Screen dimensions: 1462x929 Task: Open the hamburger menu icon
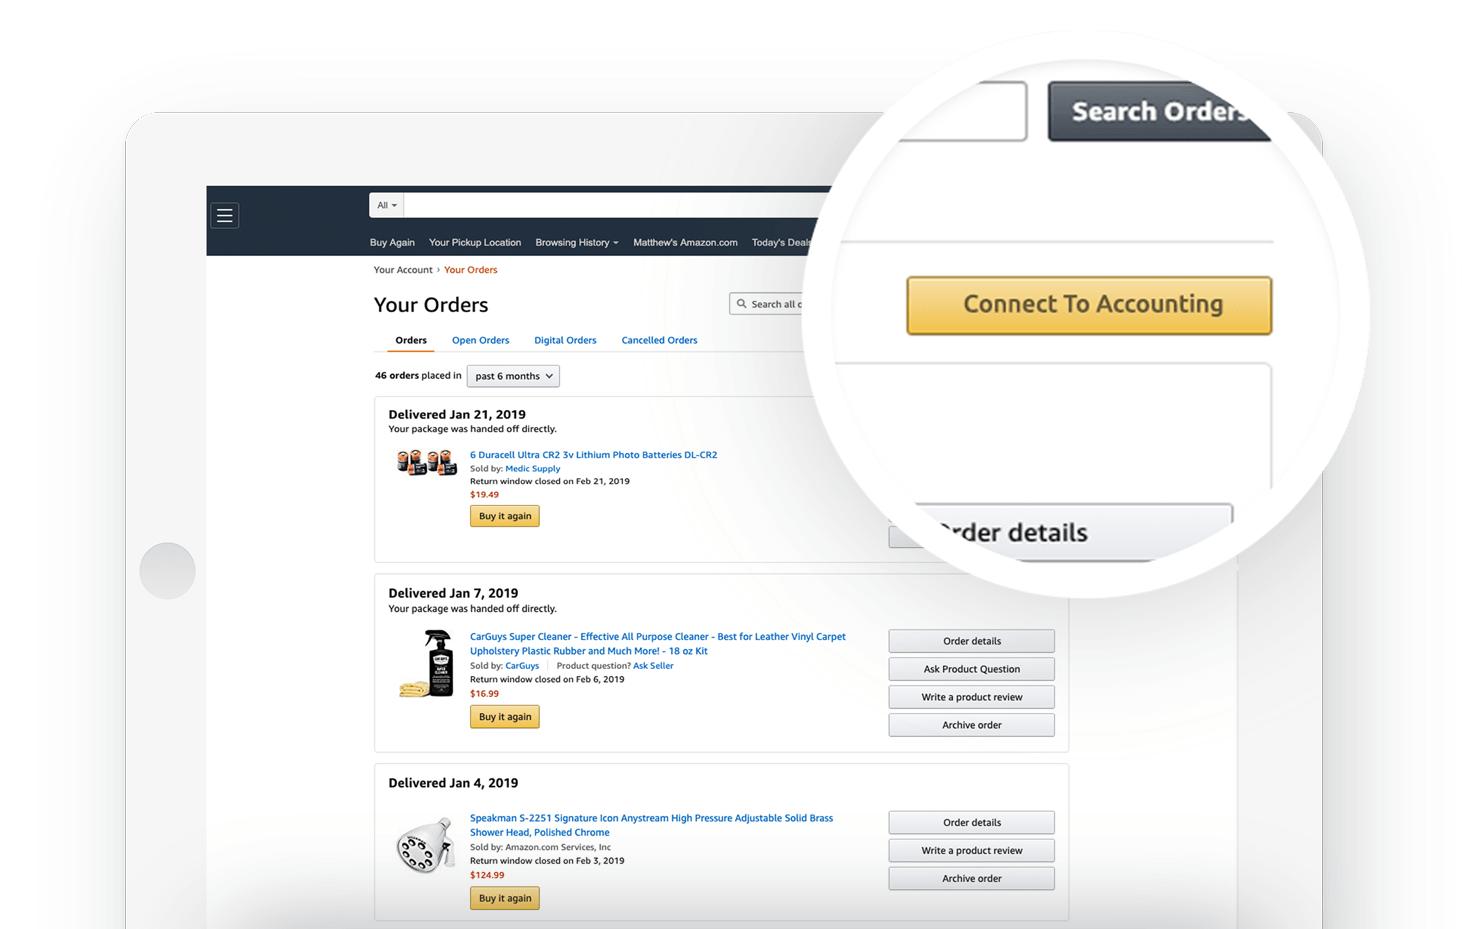coord(224,215)
